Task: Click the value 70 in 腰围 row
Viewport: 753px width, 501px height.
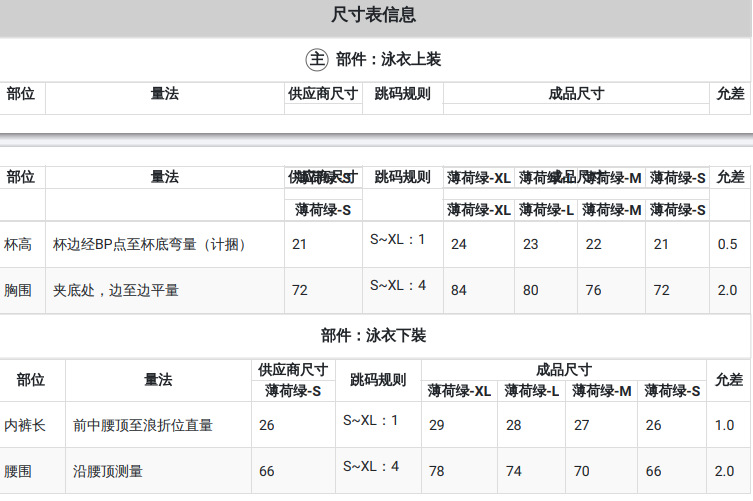Action: [582, 472]
